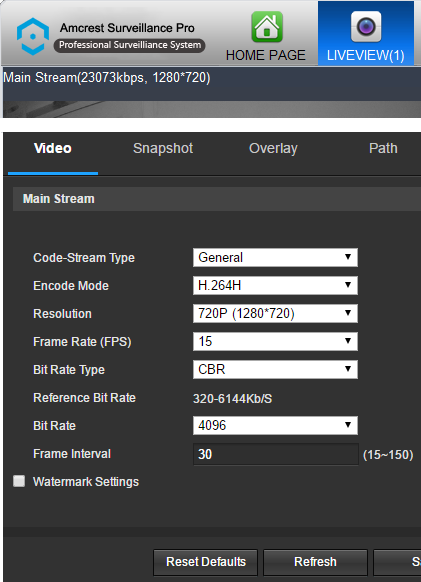Click the Main Stream section header
The width and height of the screenshot is (421, 582).
pos(217,199)
